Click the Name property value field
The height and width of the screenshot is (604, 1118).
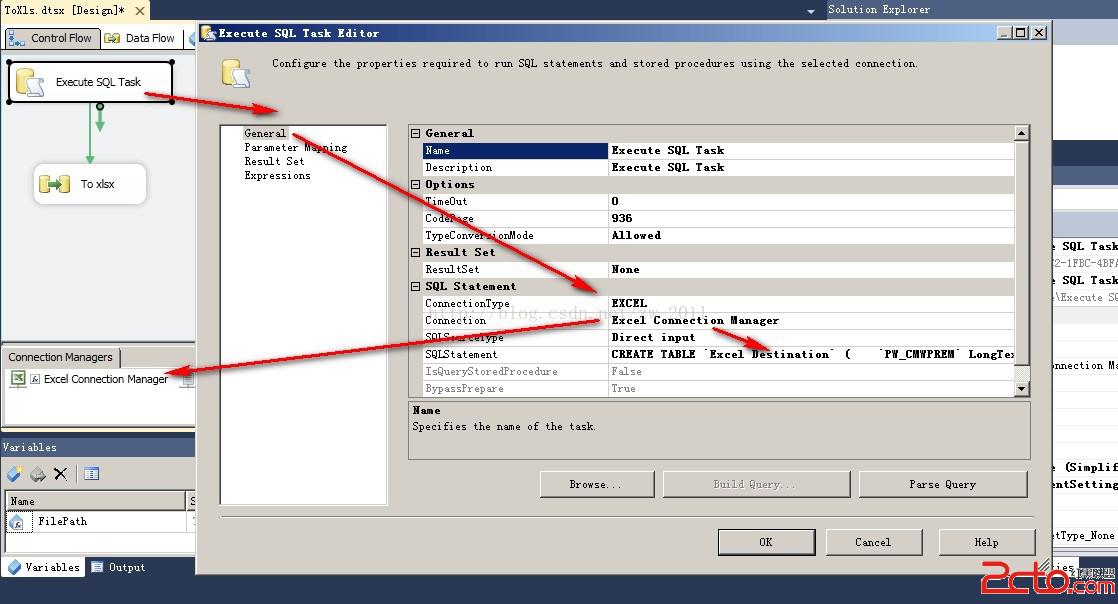[811, 150]
